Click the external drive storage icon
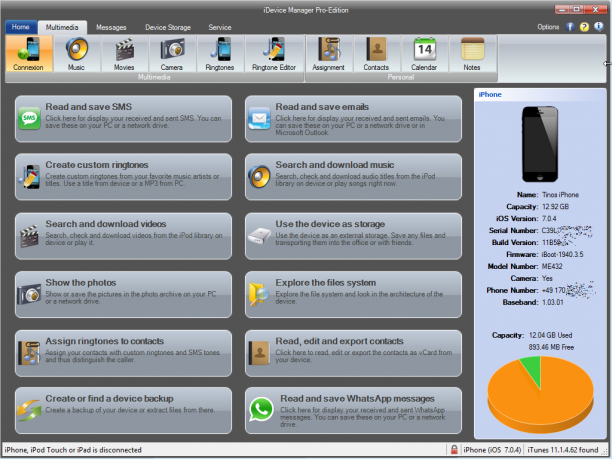 (x=260, y=236)
